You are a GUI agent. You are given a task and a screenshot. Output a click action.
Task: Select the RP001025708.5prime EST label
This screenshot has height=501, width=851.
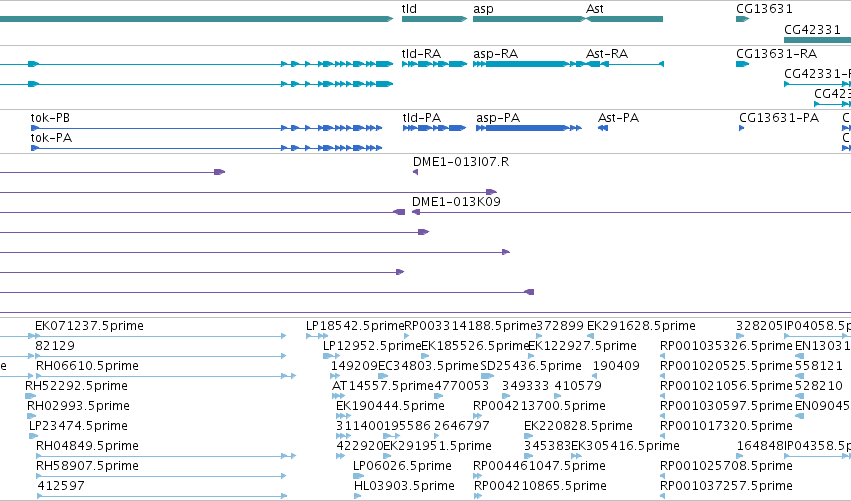tap(726, 466)
